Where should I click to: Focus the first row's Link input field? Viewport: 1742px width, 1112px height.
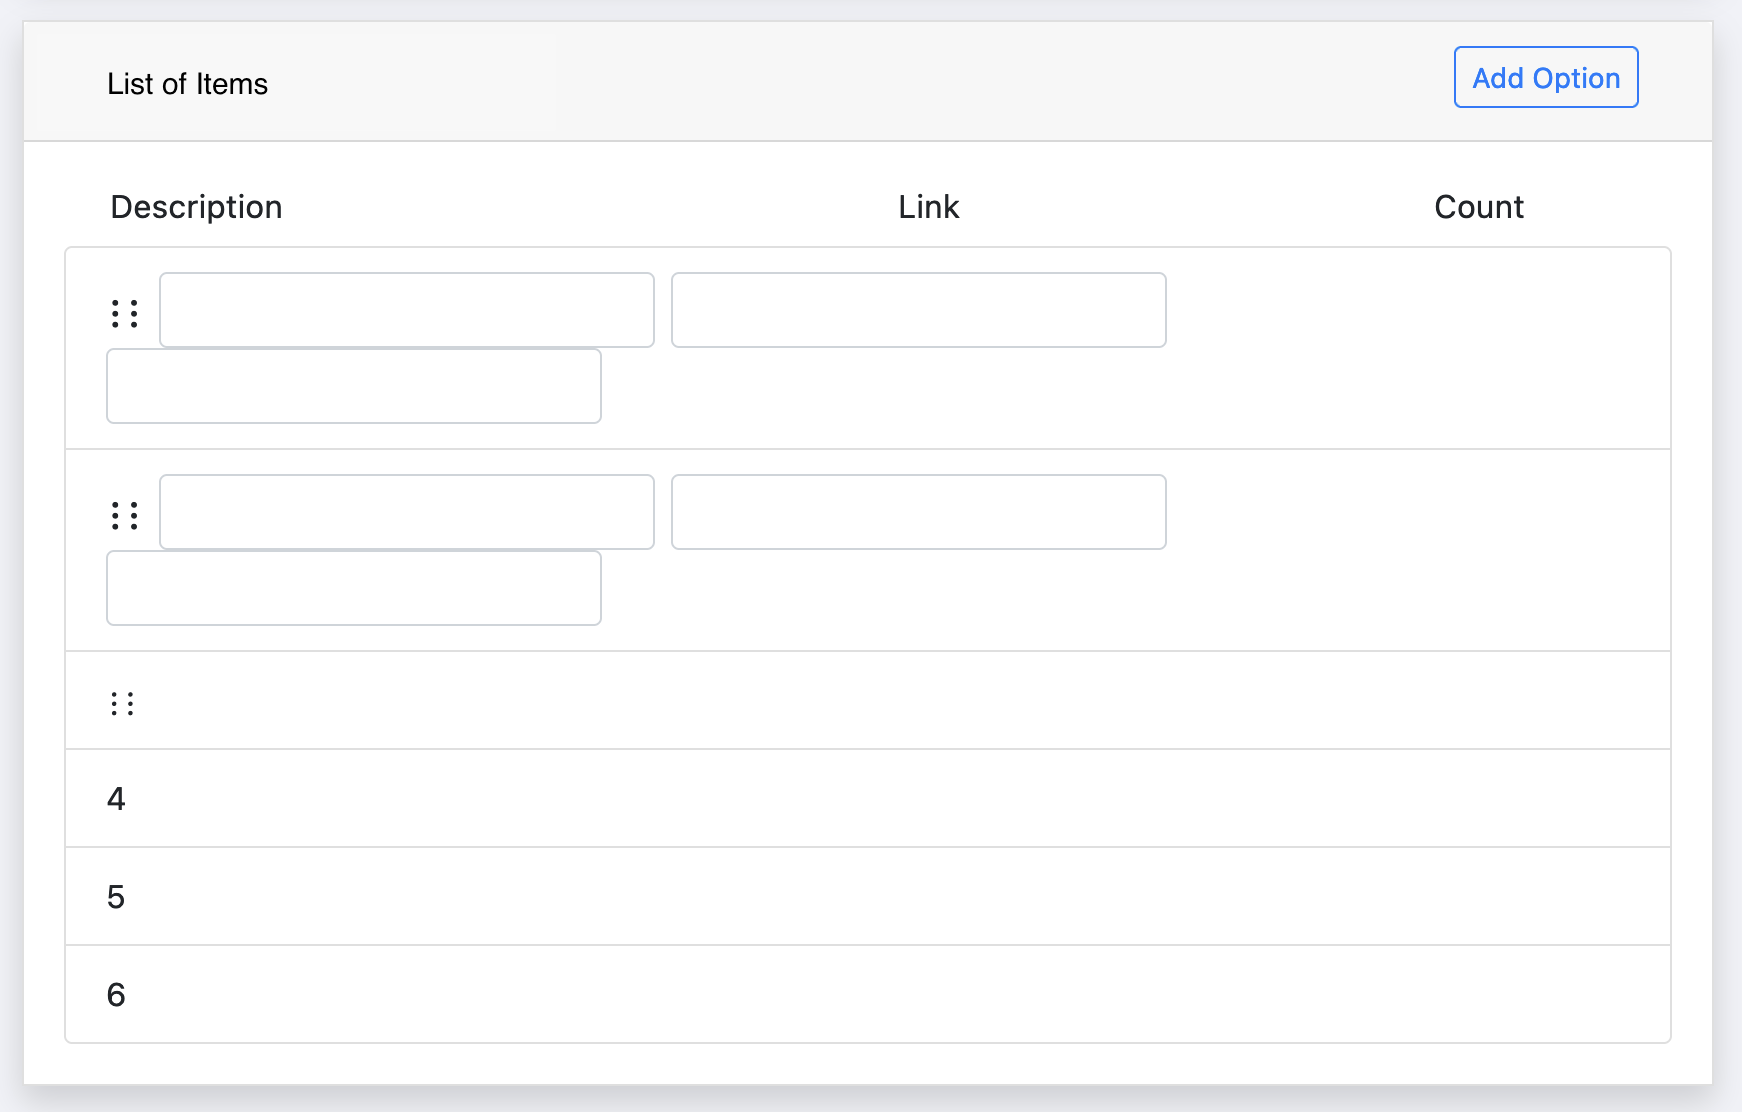(x=919, y=310)
